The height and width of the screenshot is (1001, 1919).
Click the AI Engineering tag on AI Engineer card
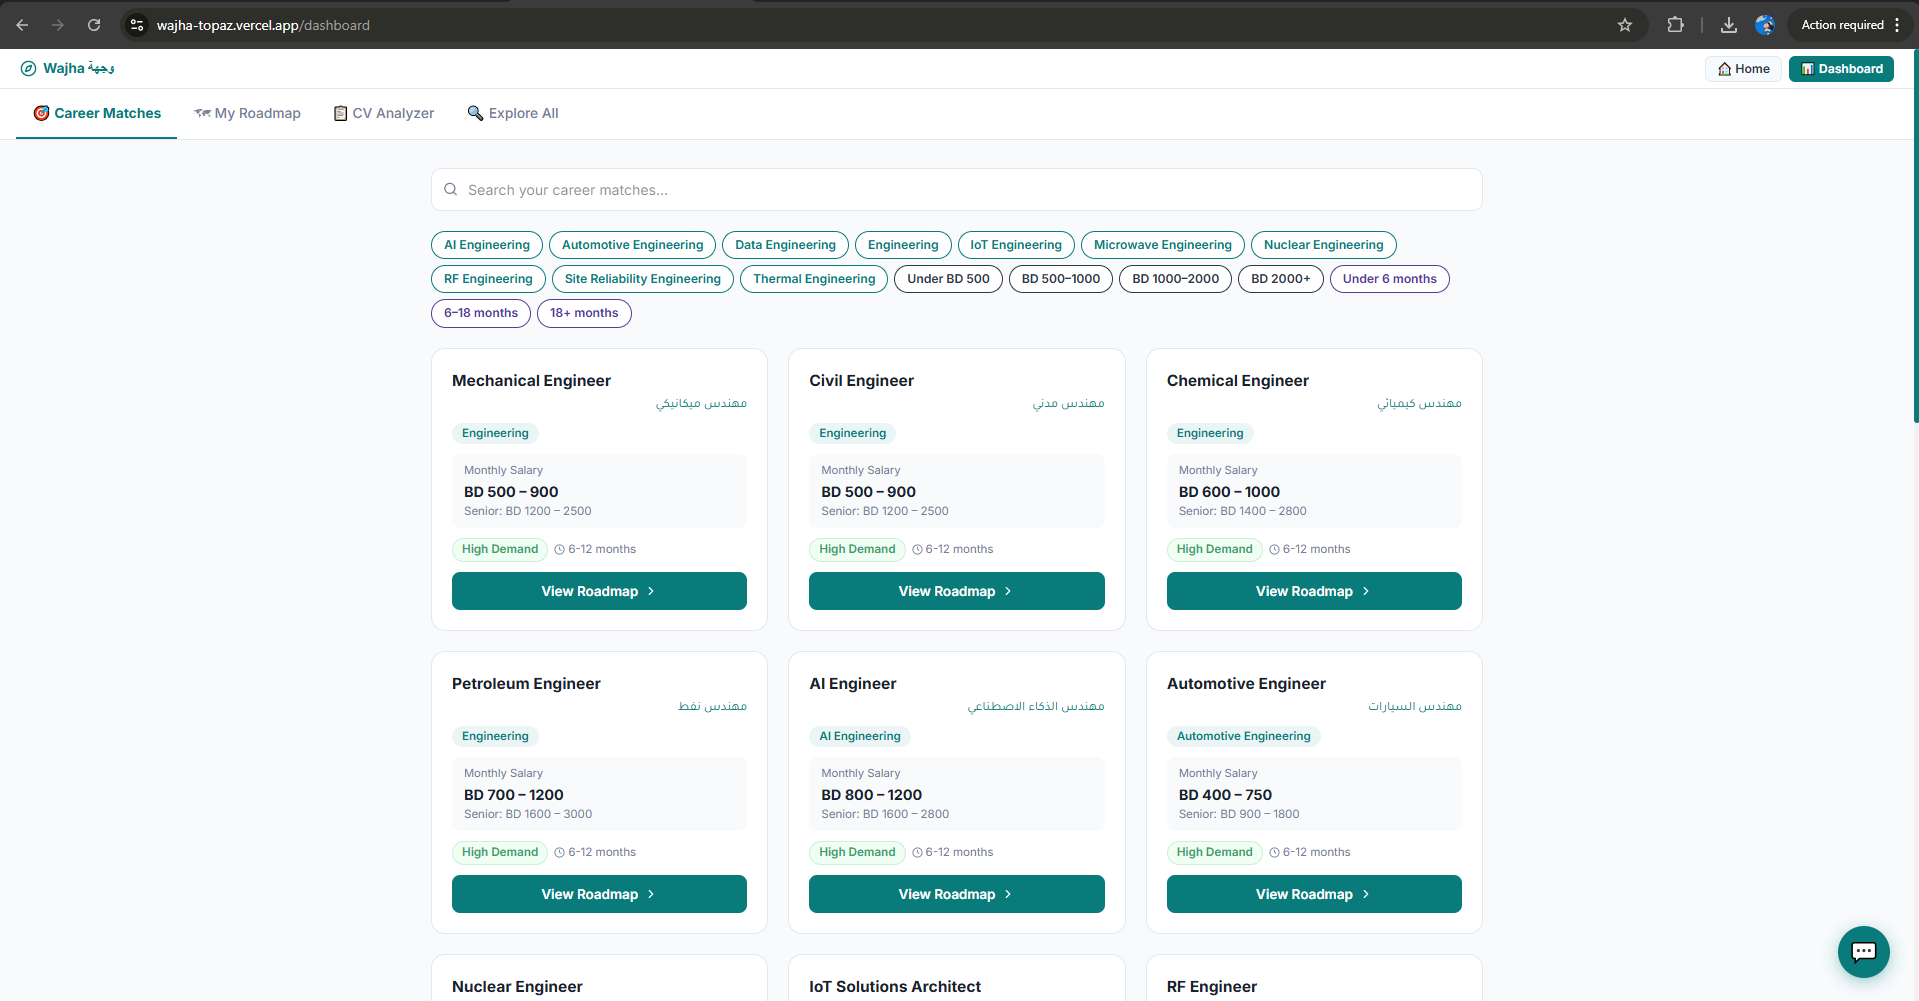(x=860, y=736)
